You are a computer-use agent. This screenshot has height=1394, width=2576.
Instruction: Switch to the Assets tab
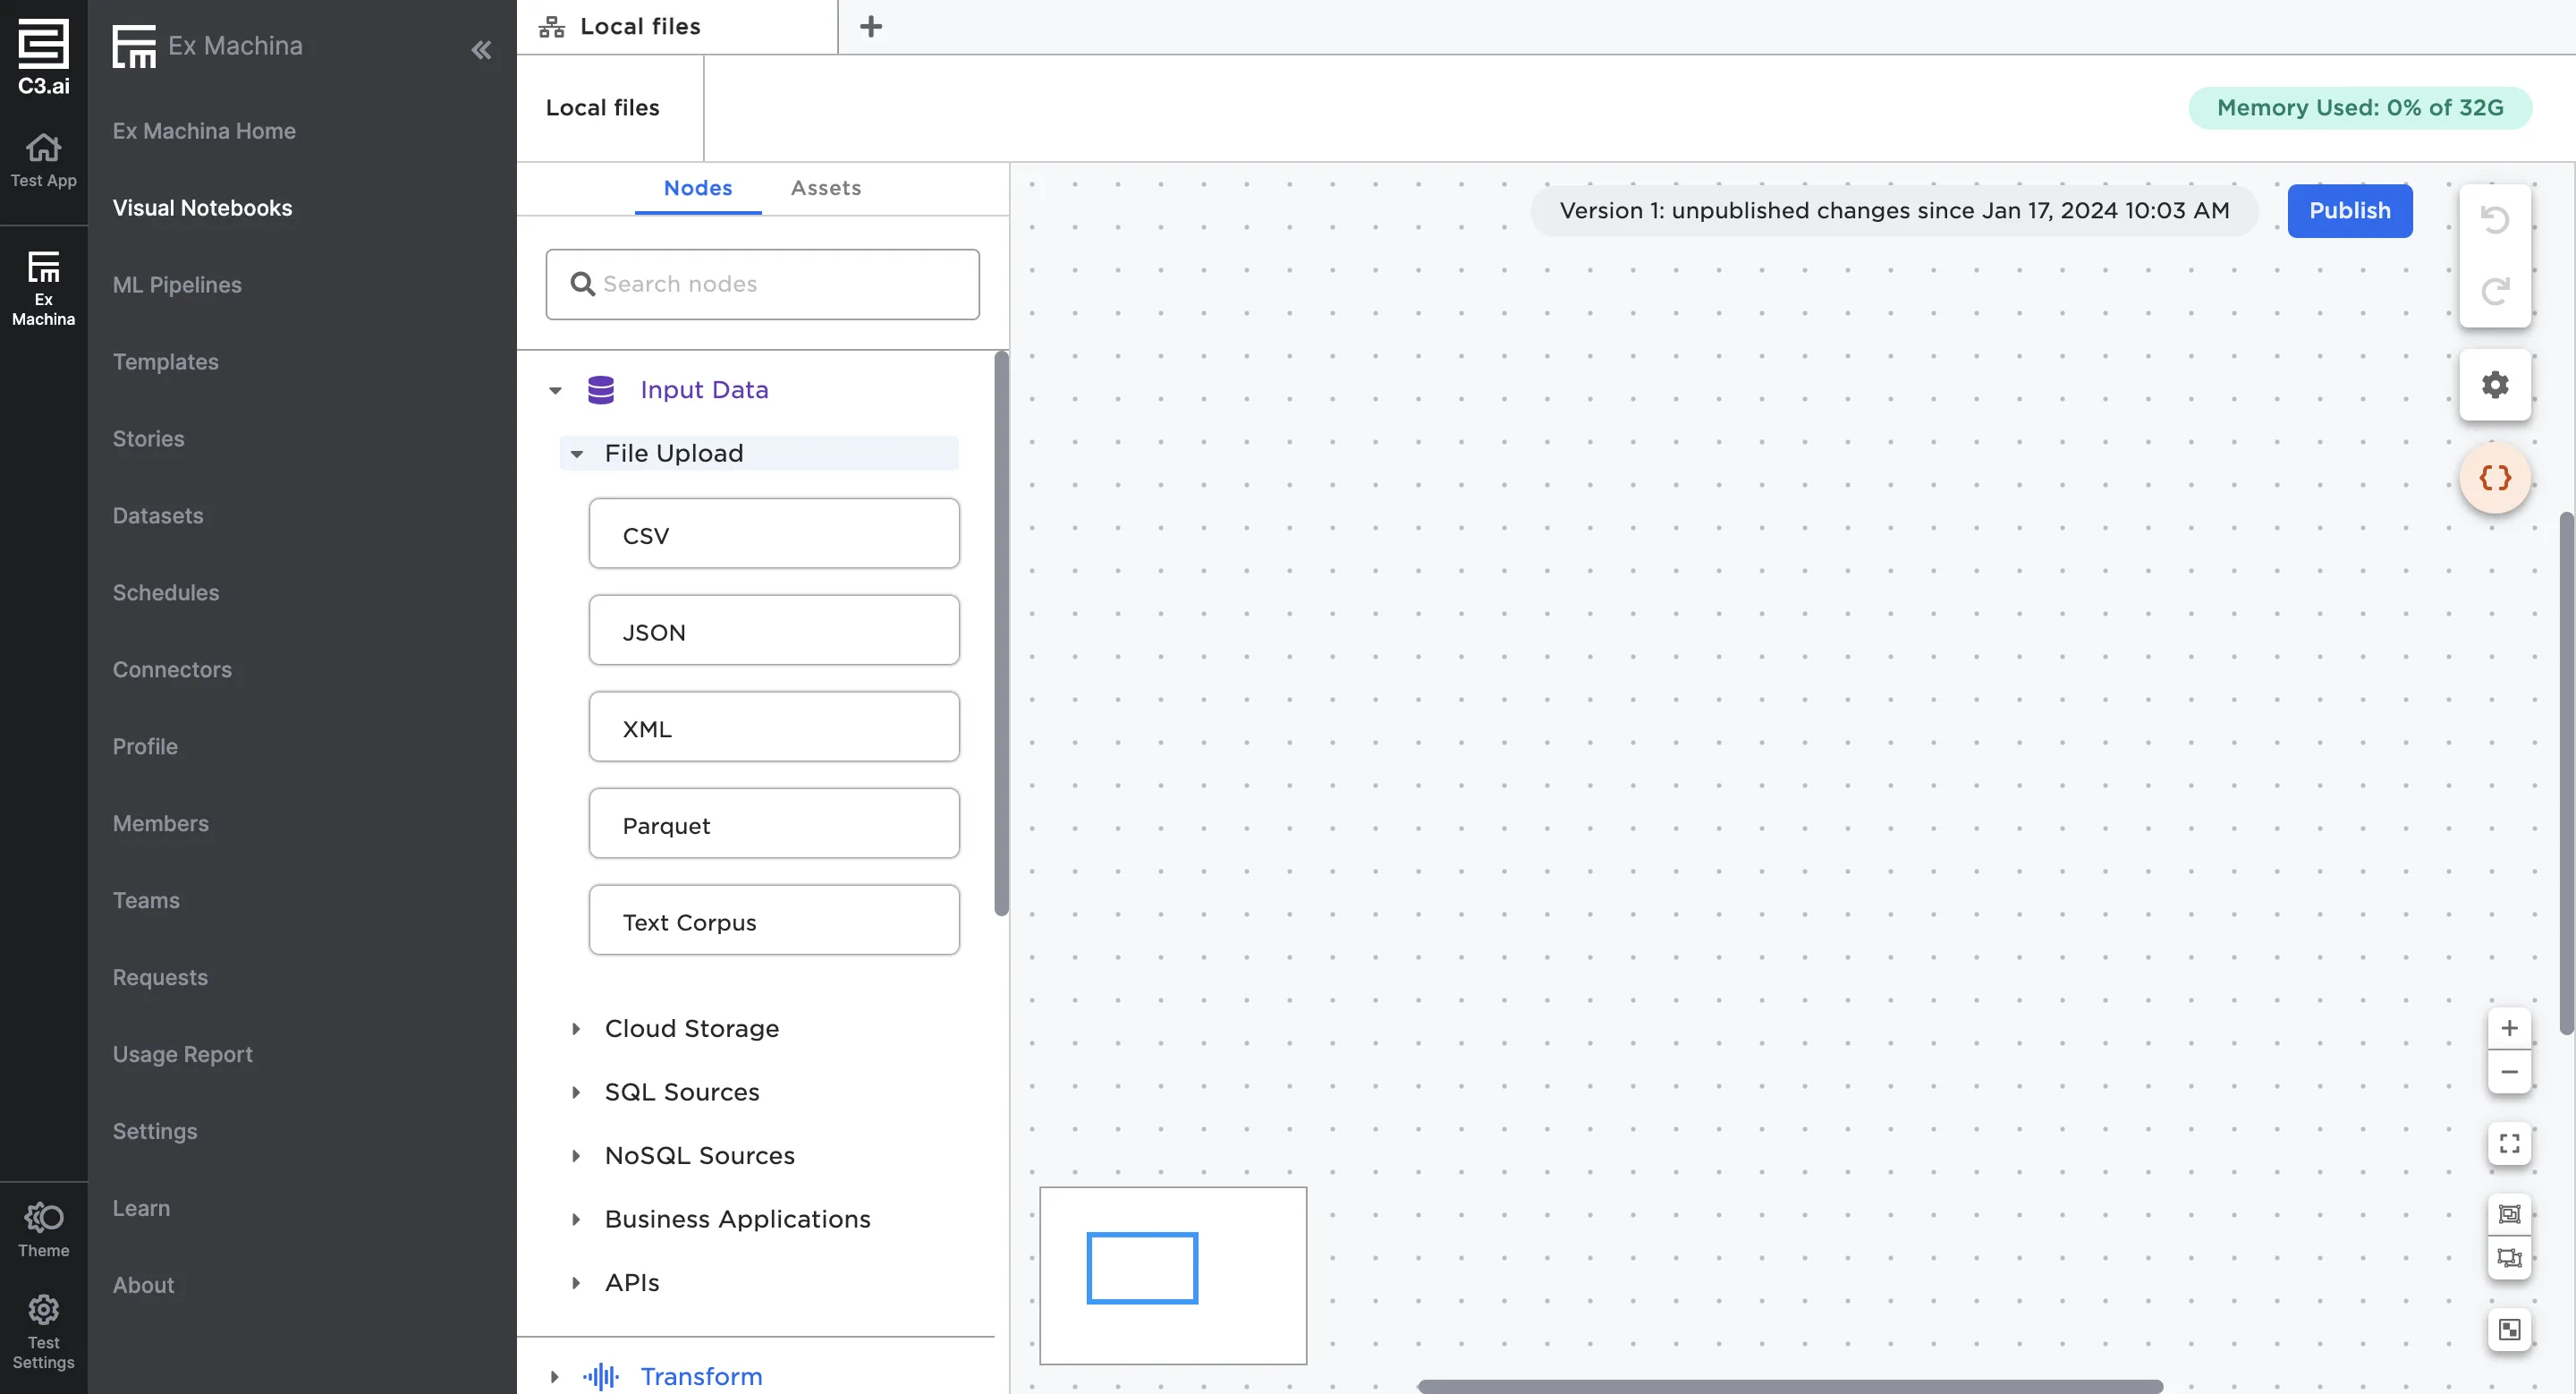point(825,188)
